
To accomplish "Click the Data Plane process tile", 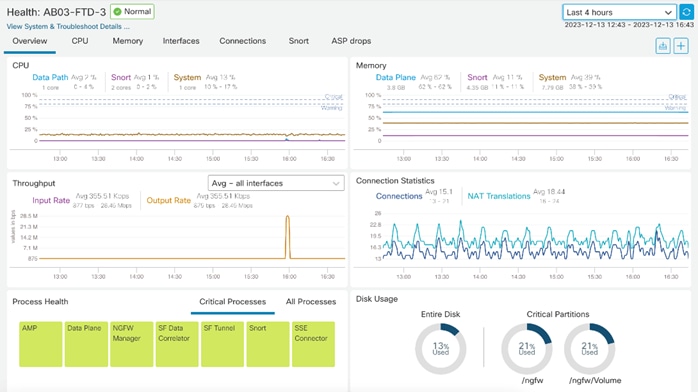I will [x=86, y=344].
